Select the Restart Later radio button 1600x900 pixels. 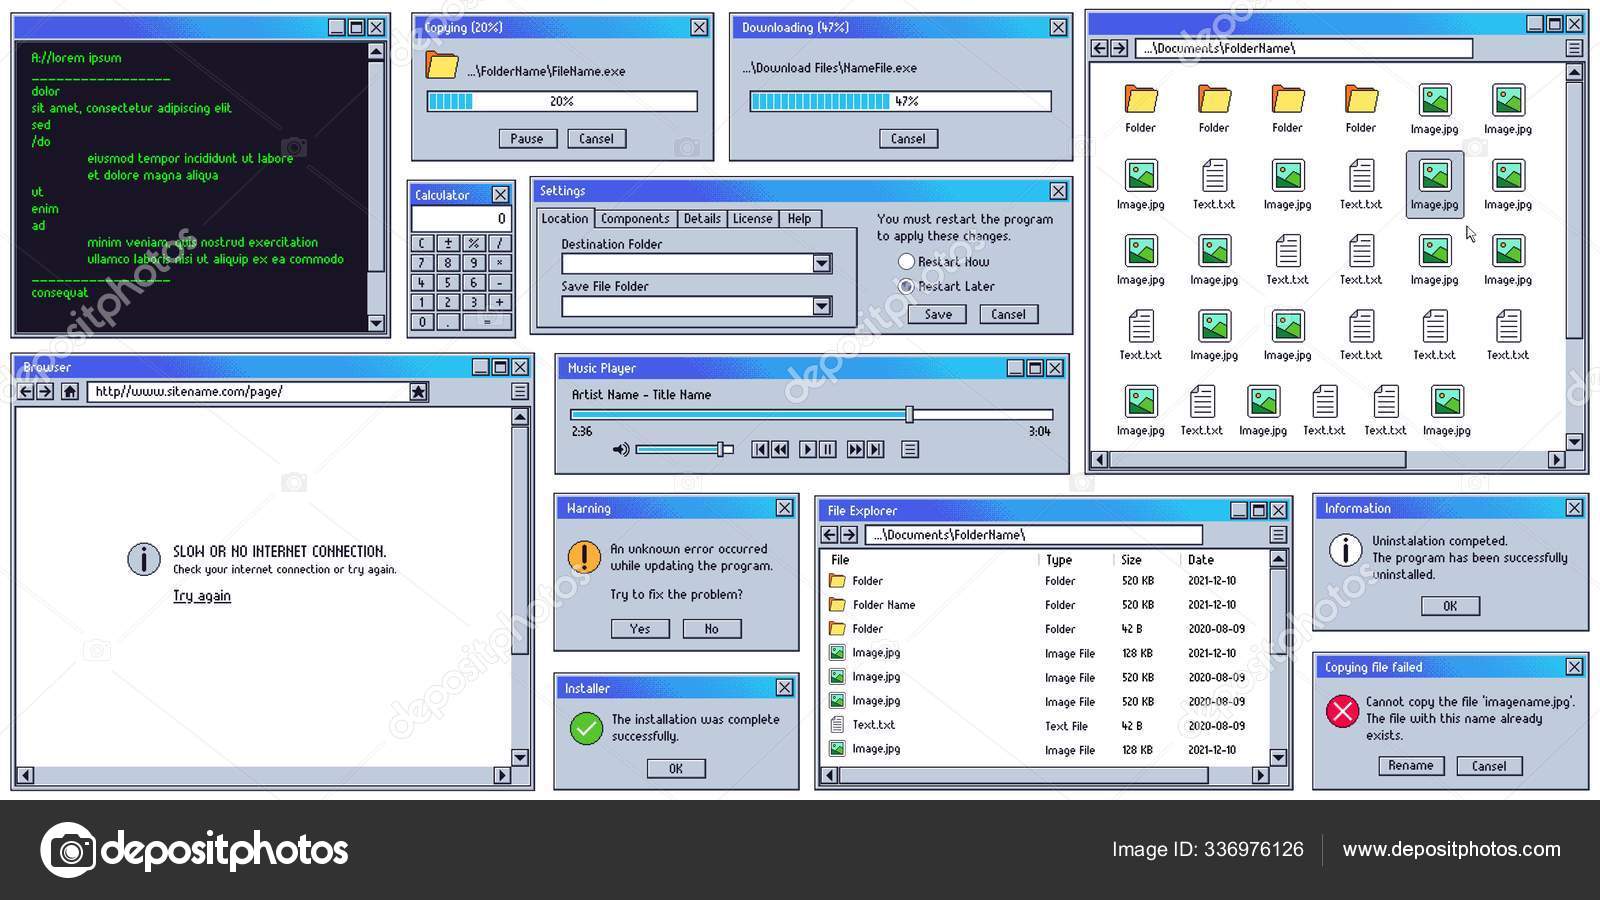tap(906, 286)
